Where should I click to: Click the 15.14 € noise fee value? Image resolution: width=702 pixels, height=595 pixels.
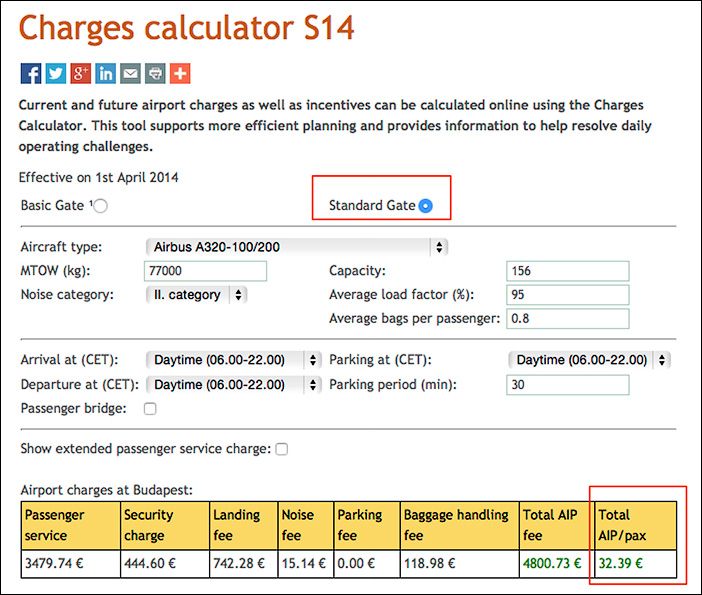(304, 563)
